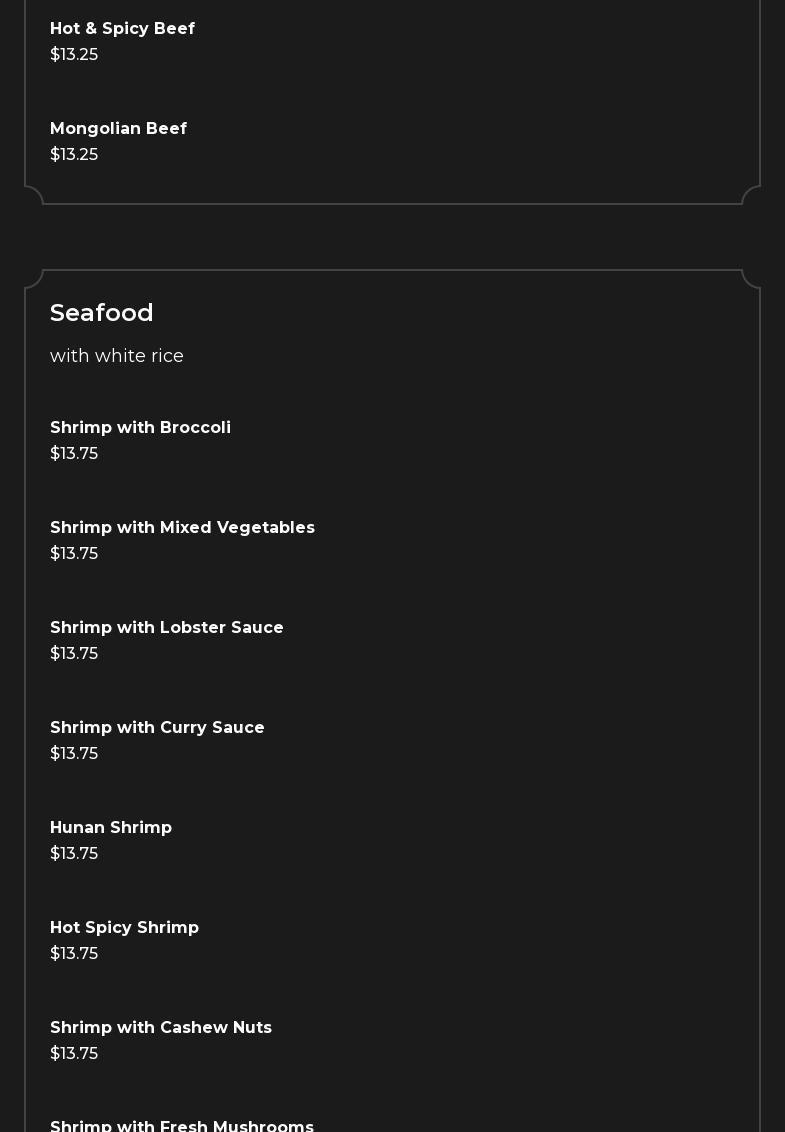Click the price under Shrimp with Curry Sauce

coord(74,754)
